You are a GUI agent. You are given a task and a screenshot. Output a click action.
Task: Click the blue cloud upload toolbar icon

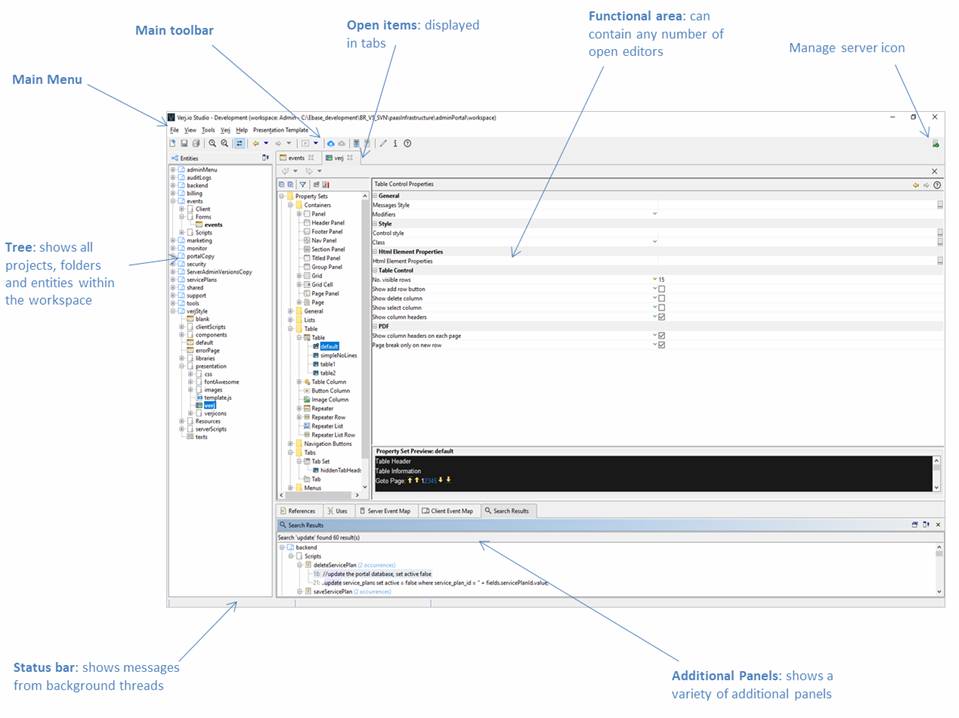[x=331, y=144]
